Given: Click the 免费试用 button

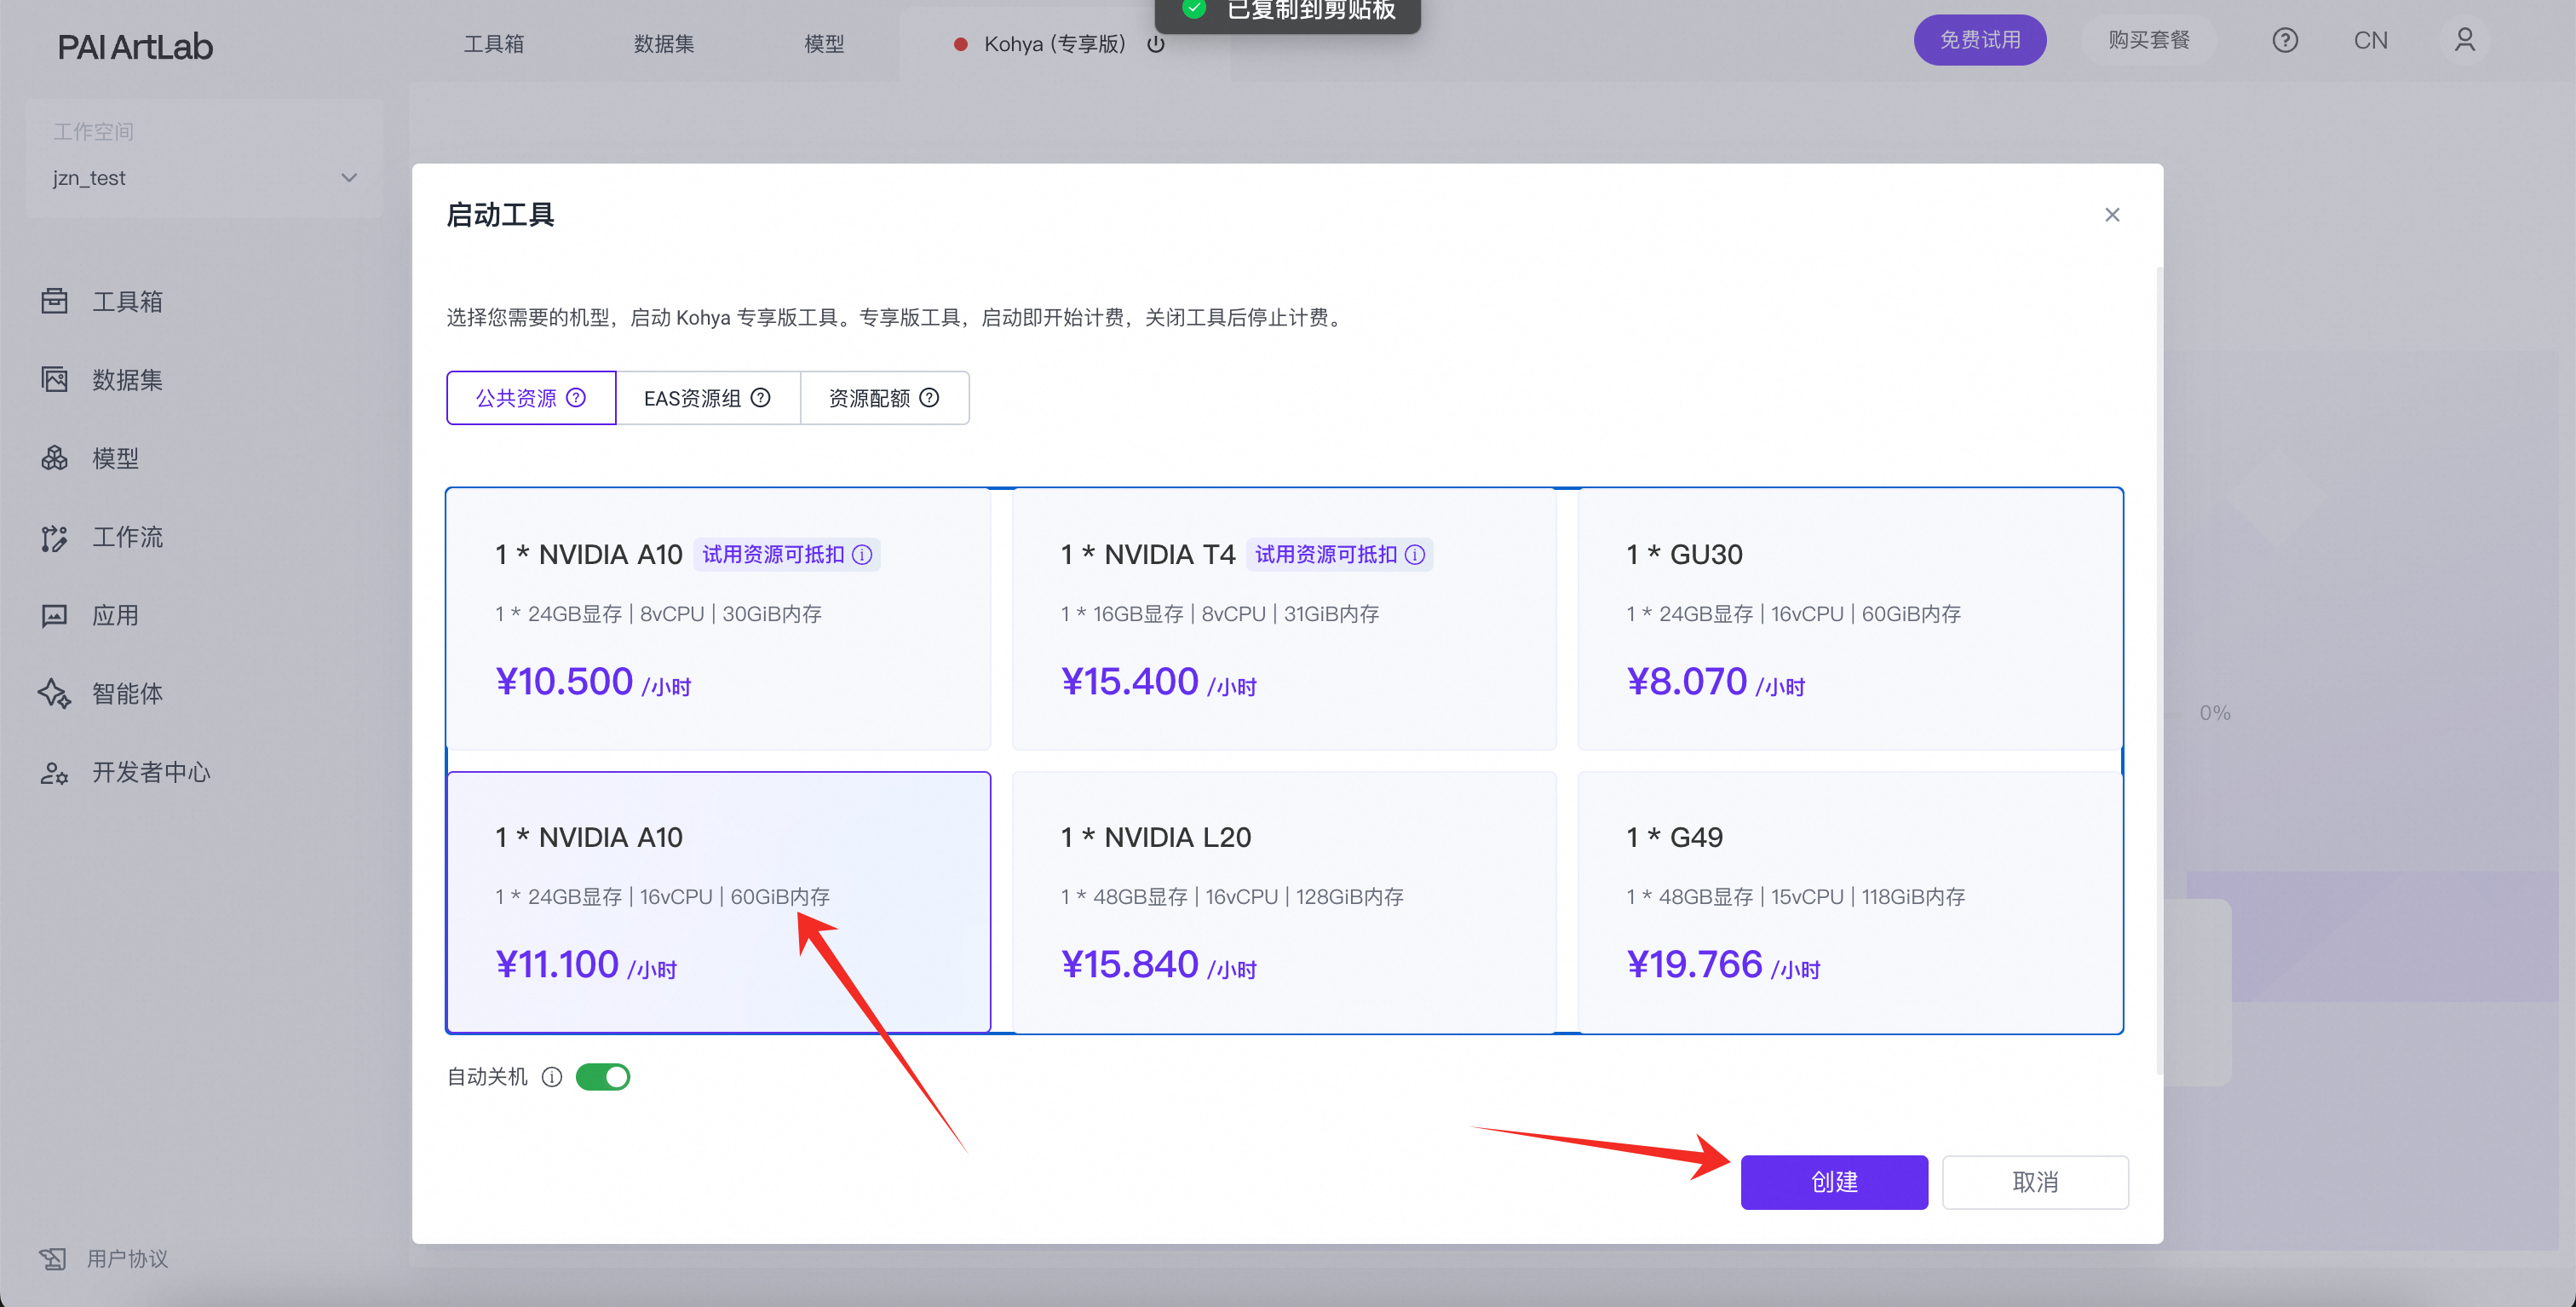Looking at the screenshot, I should 1979,40.
